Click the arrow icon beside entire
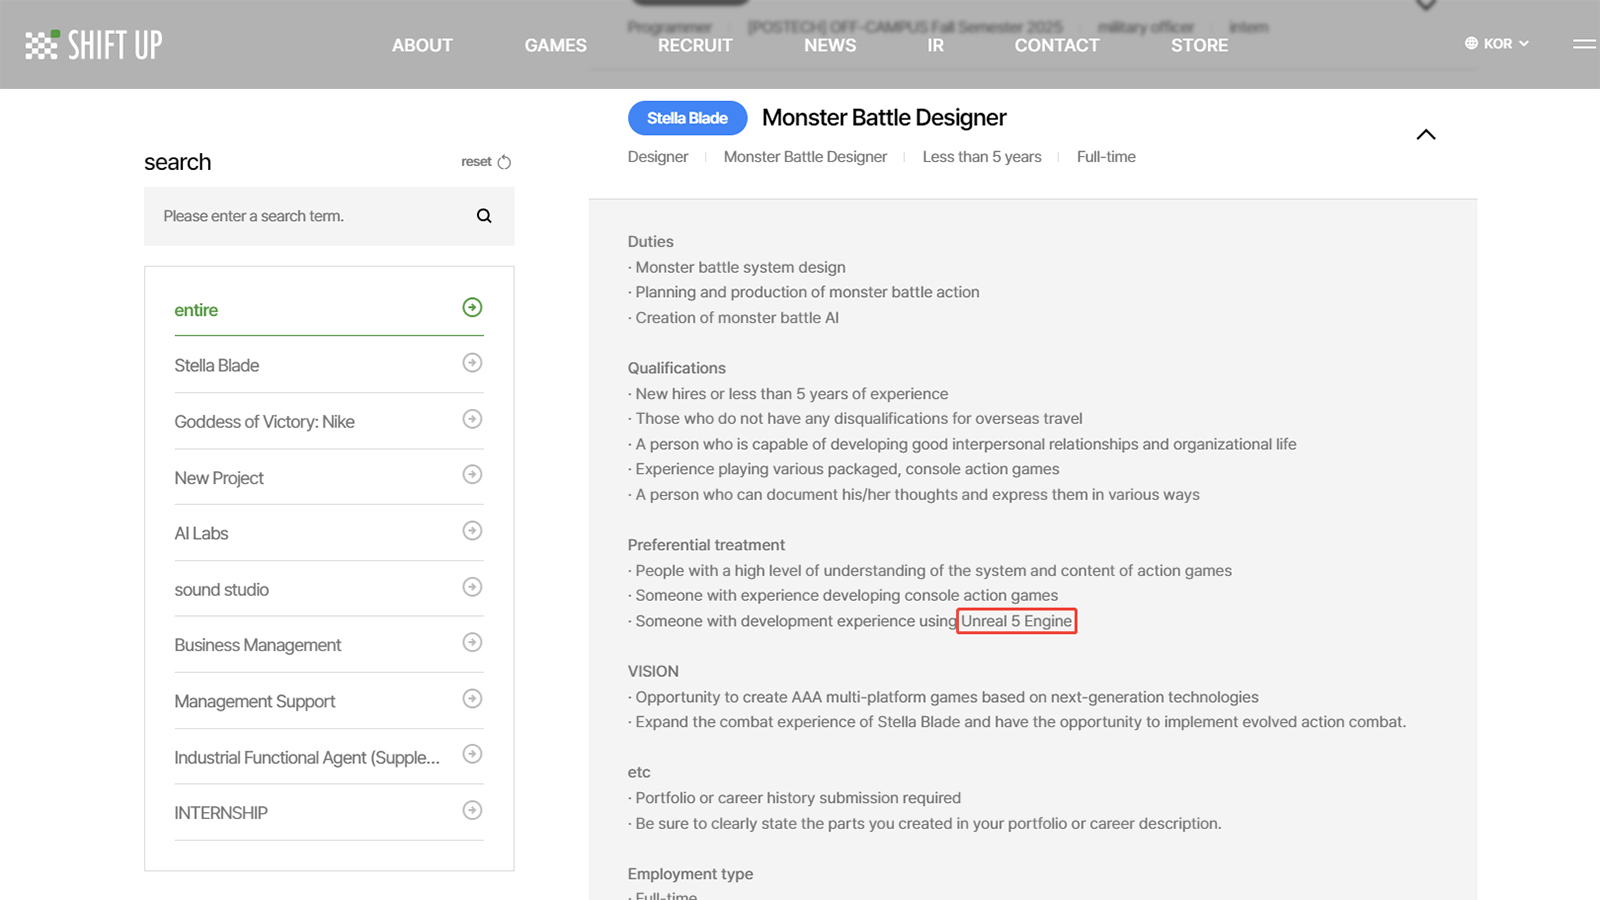Screen dimensions: 1600x900 (472, 307)
